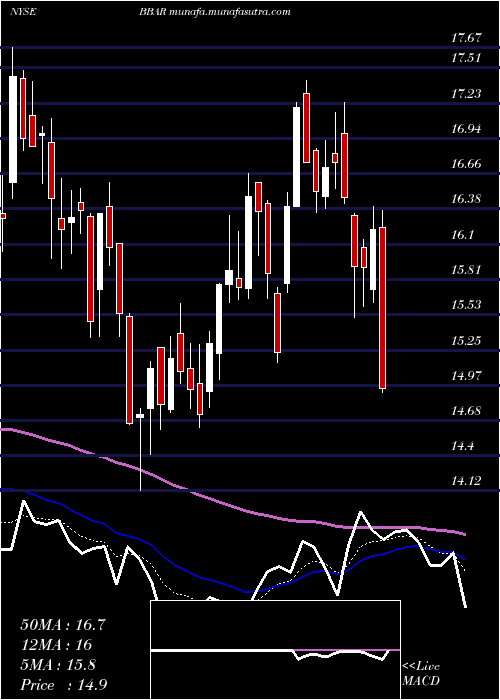500x700 pixels.
Task: Click the BBAR munafa.munafasutra.com title
Action: pyautogui.click(x=215, y=12)
